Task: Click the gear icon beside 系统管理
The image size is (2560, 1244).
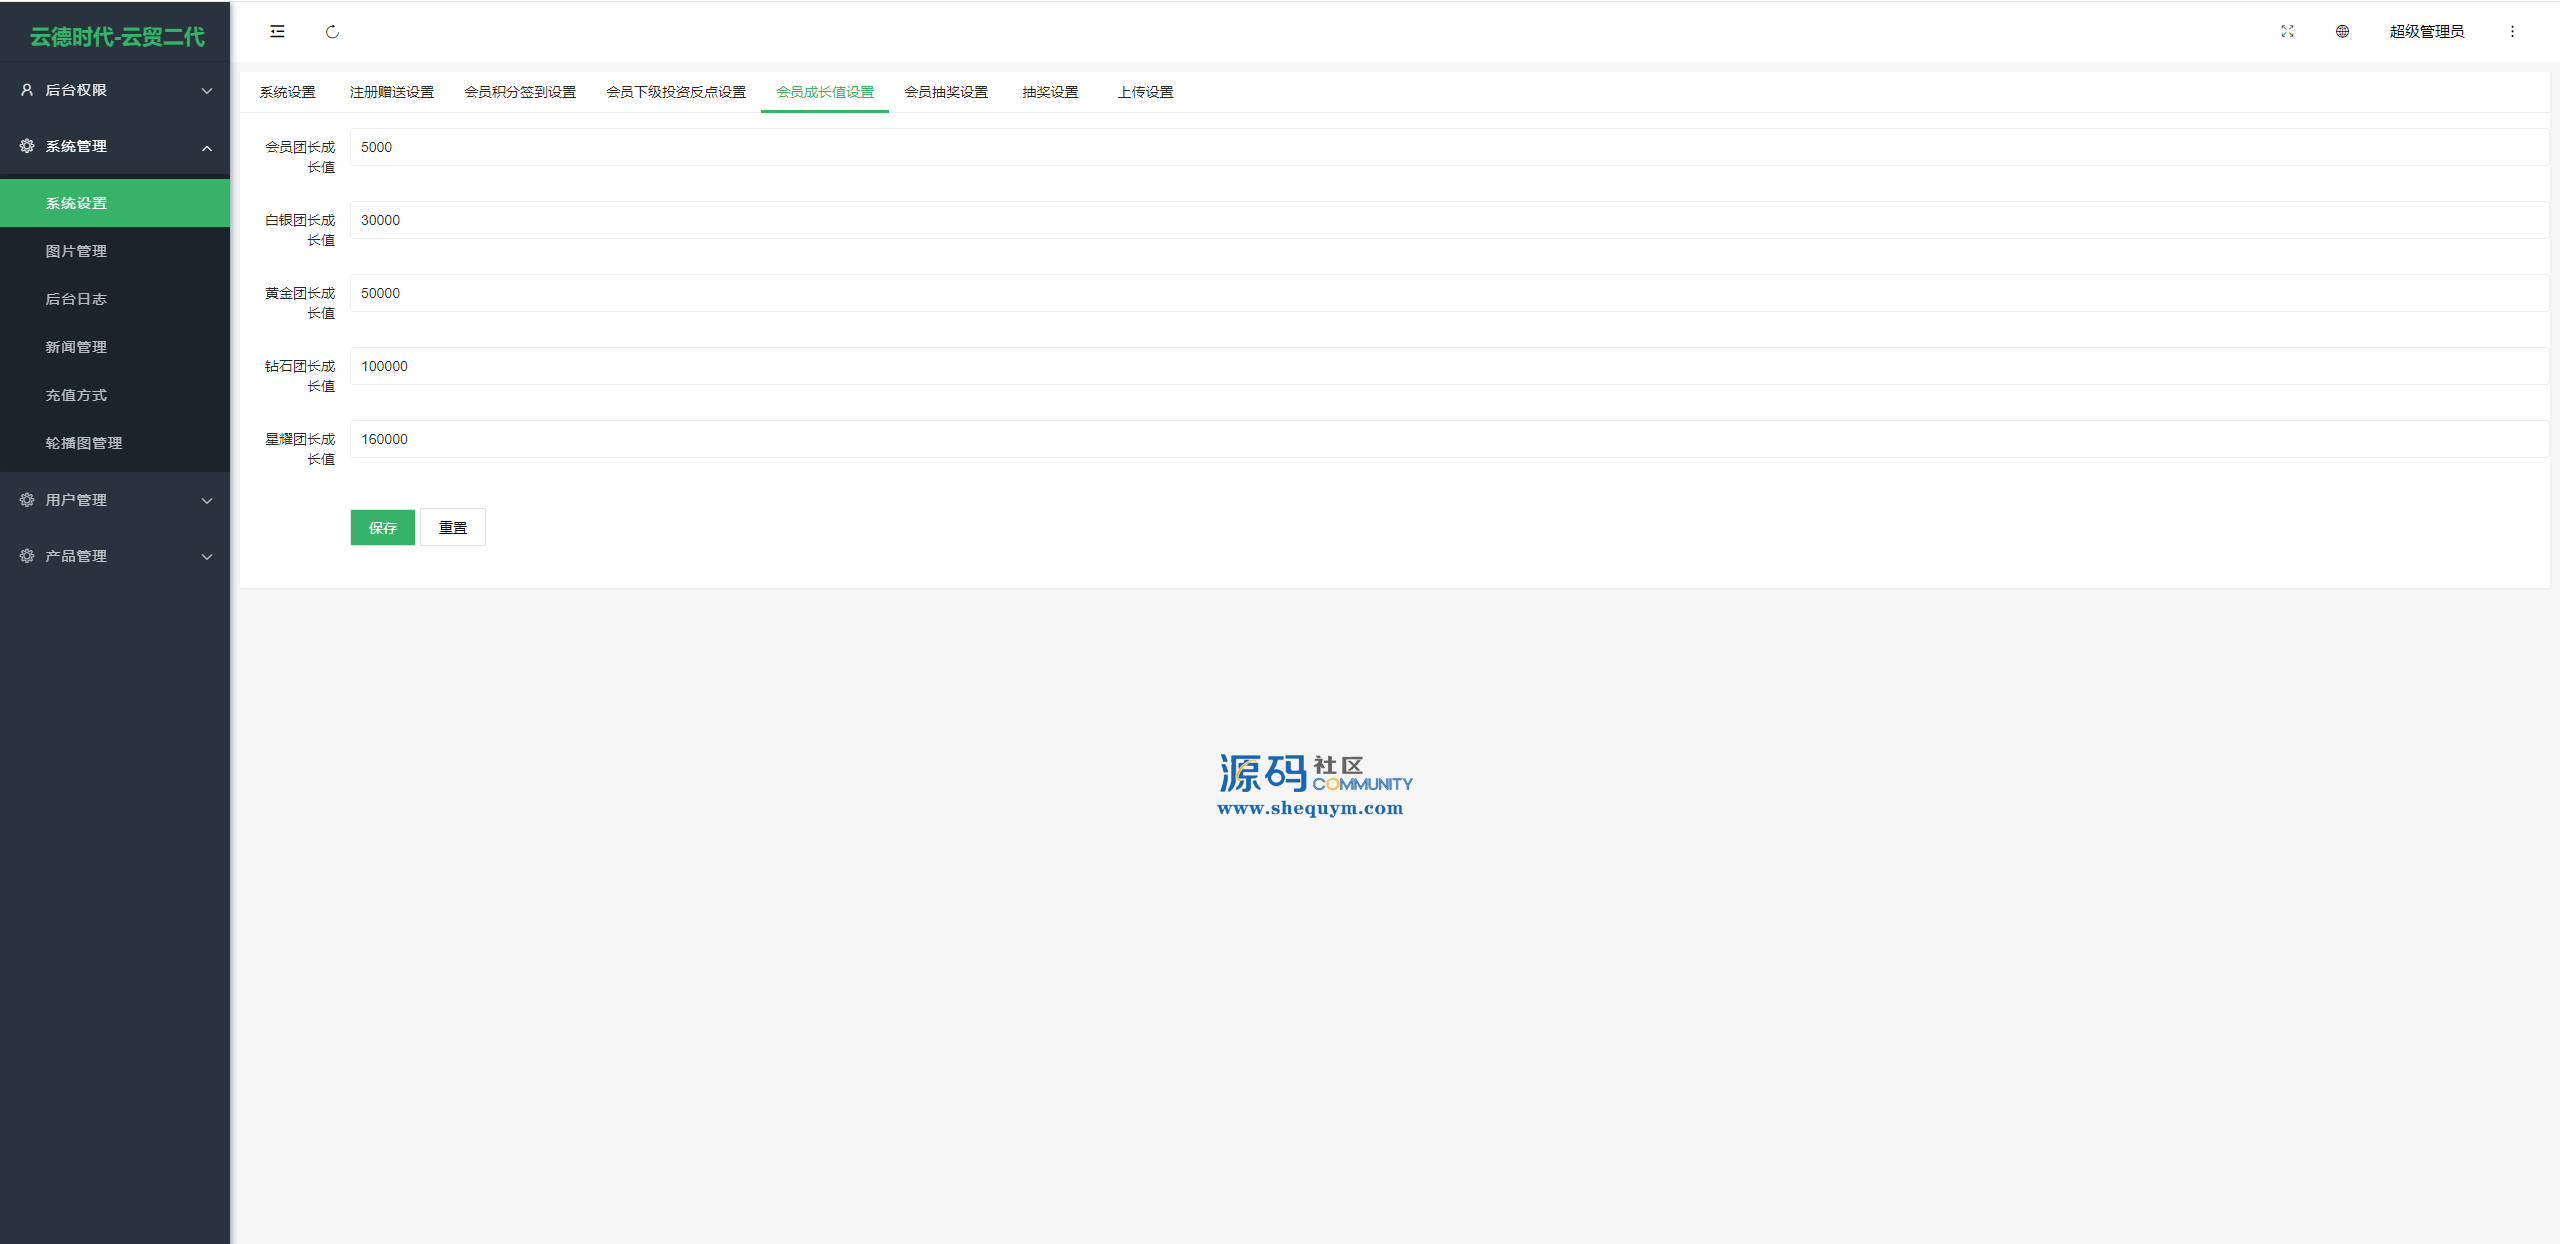Action: 27,146
